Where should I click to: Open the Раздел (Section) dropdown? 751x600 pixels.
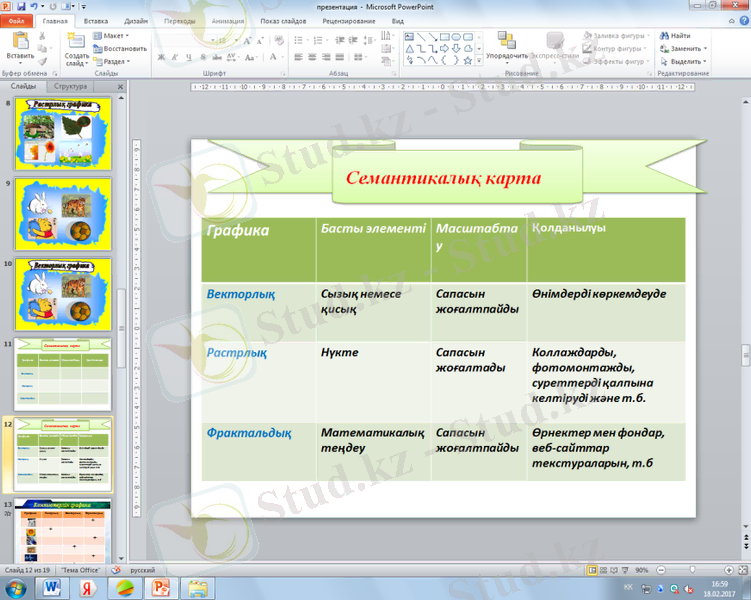click(116, 61)
